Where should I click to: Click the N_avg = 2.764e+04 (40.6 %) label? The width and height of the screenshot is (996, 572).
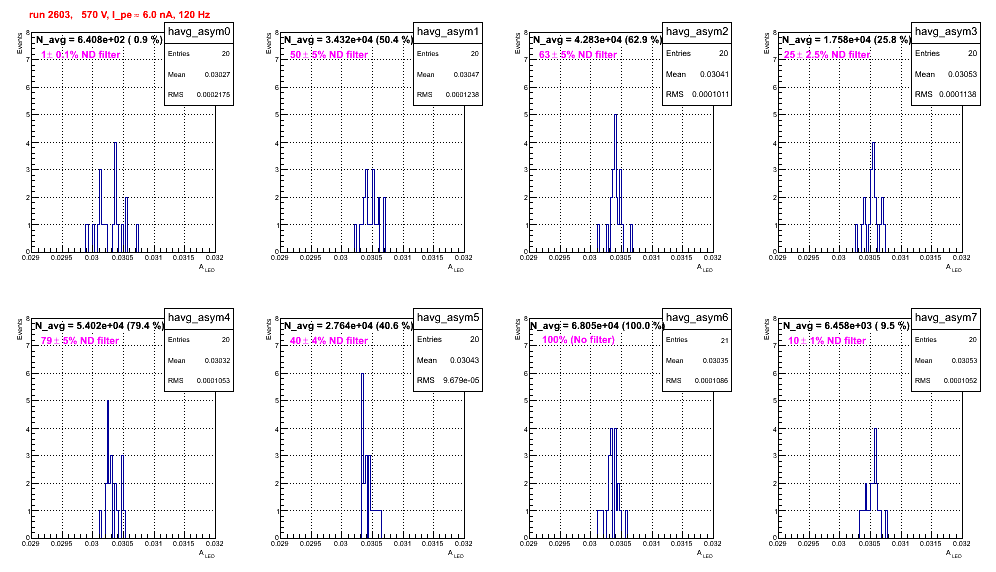348,326
